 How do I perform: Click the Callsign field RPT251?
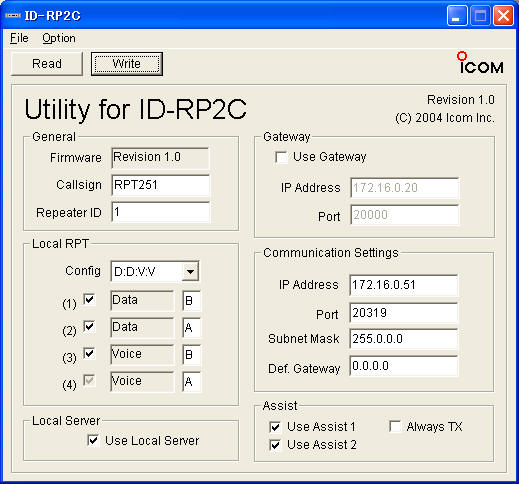click(x=160, y=185)
